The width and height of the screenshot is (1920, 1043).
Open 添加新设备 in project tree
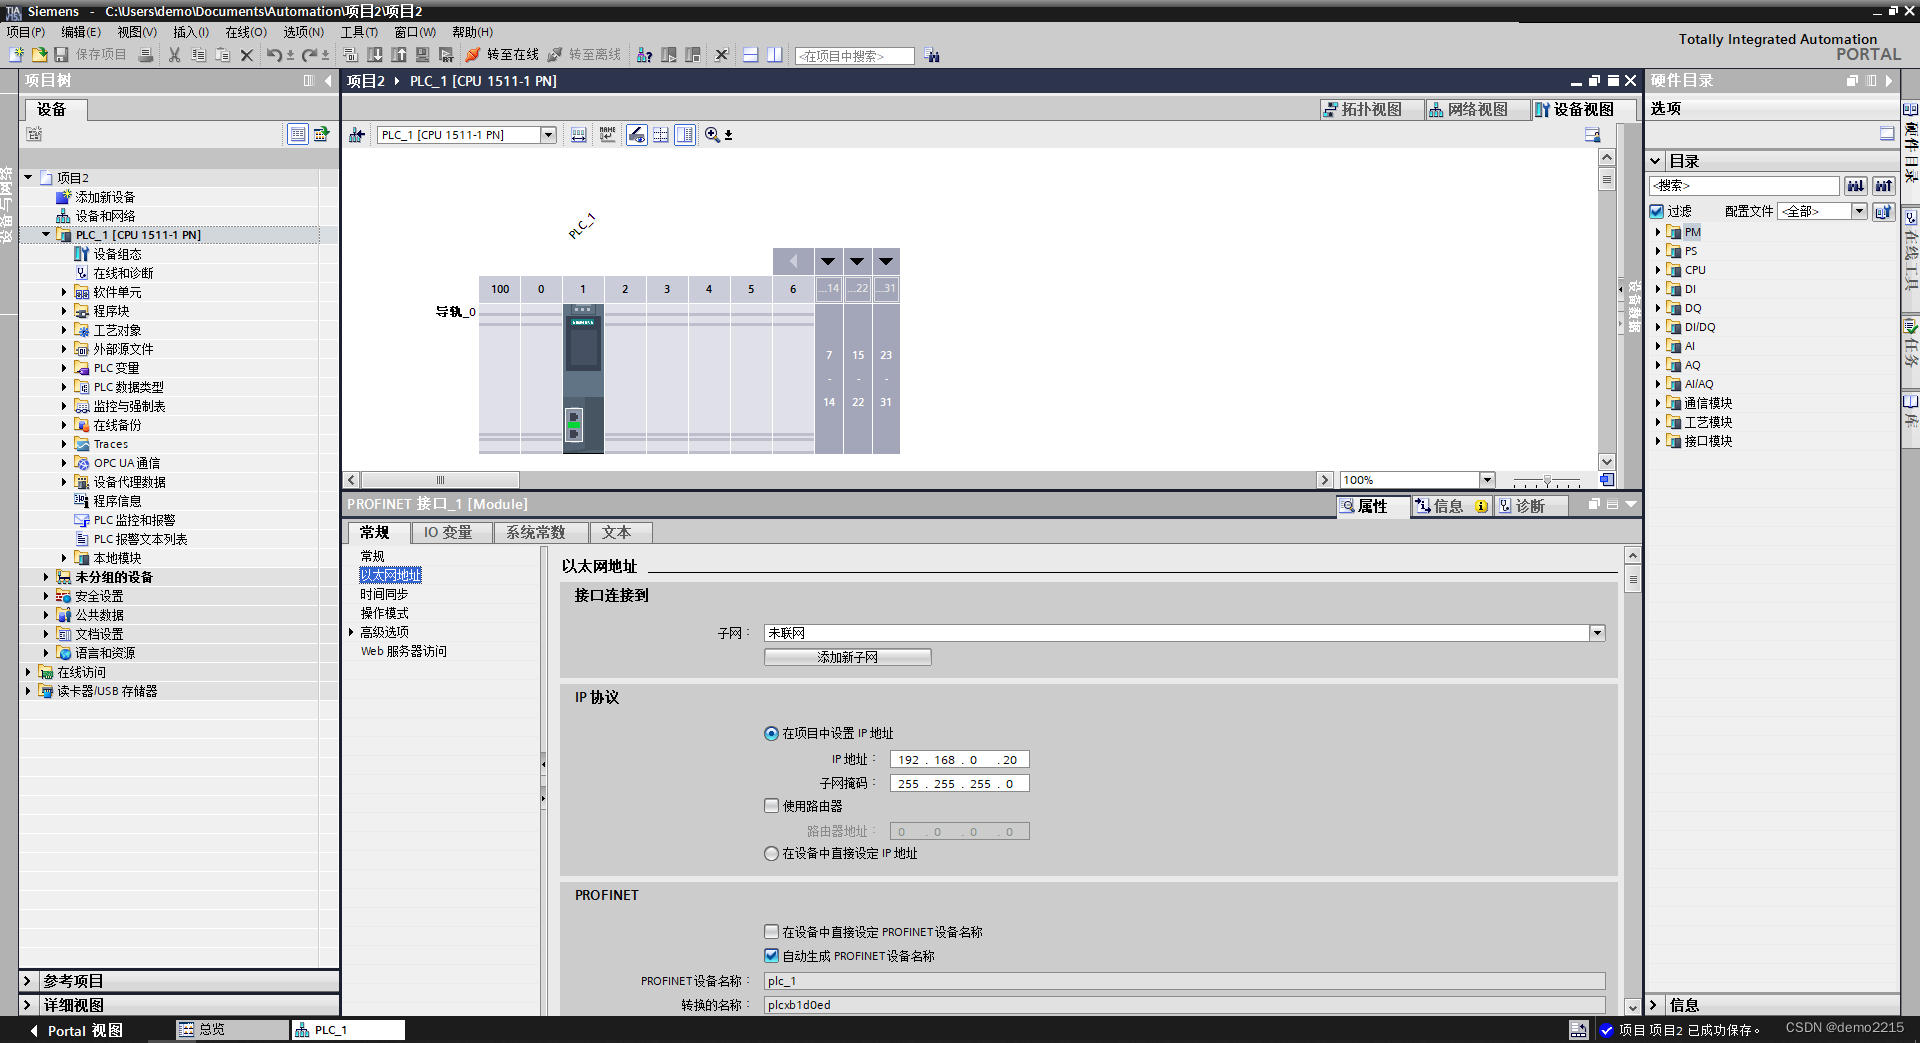click(105, 197)
